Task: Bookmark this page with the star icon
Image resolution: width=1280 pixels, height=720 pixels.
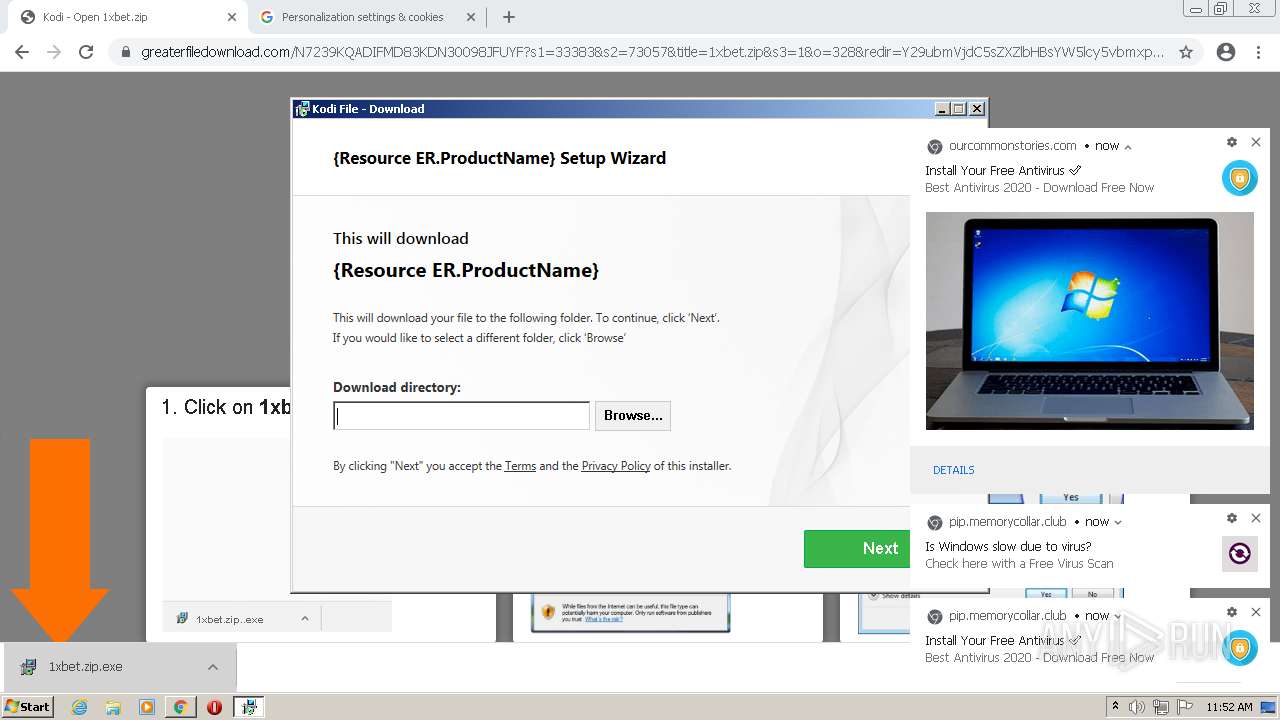Action: 1186,52
